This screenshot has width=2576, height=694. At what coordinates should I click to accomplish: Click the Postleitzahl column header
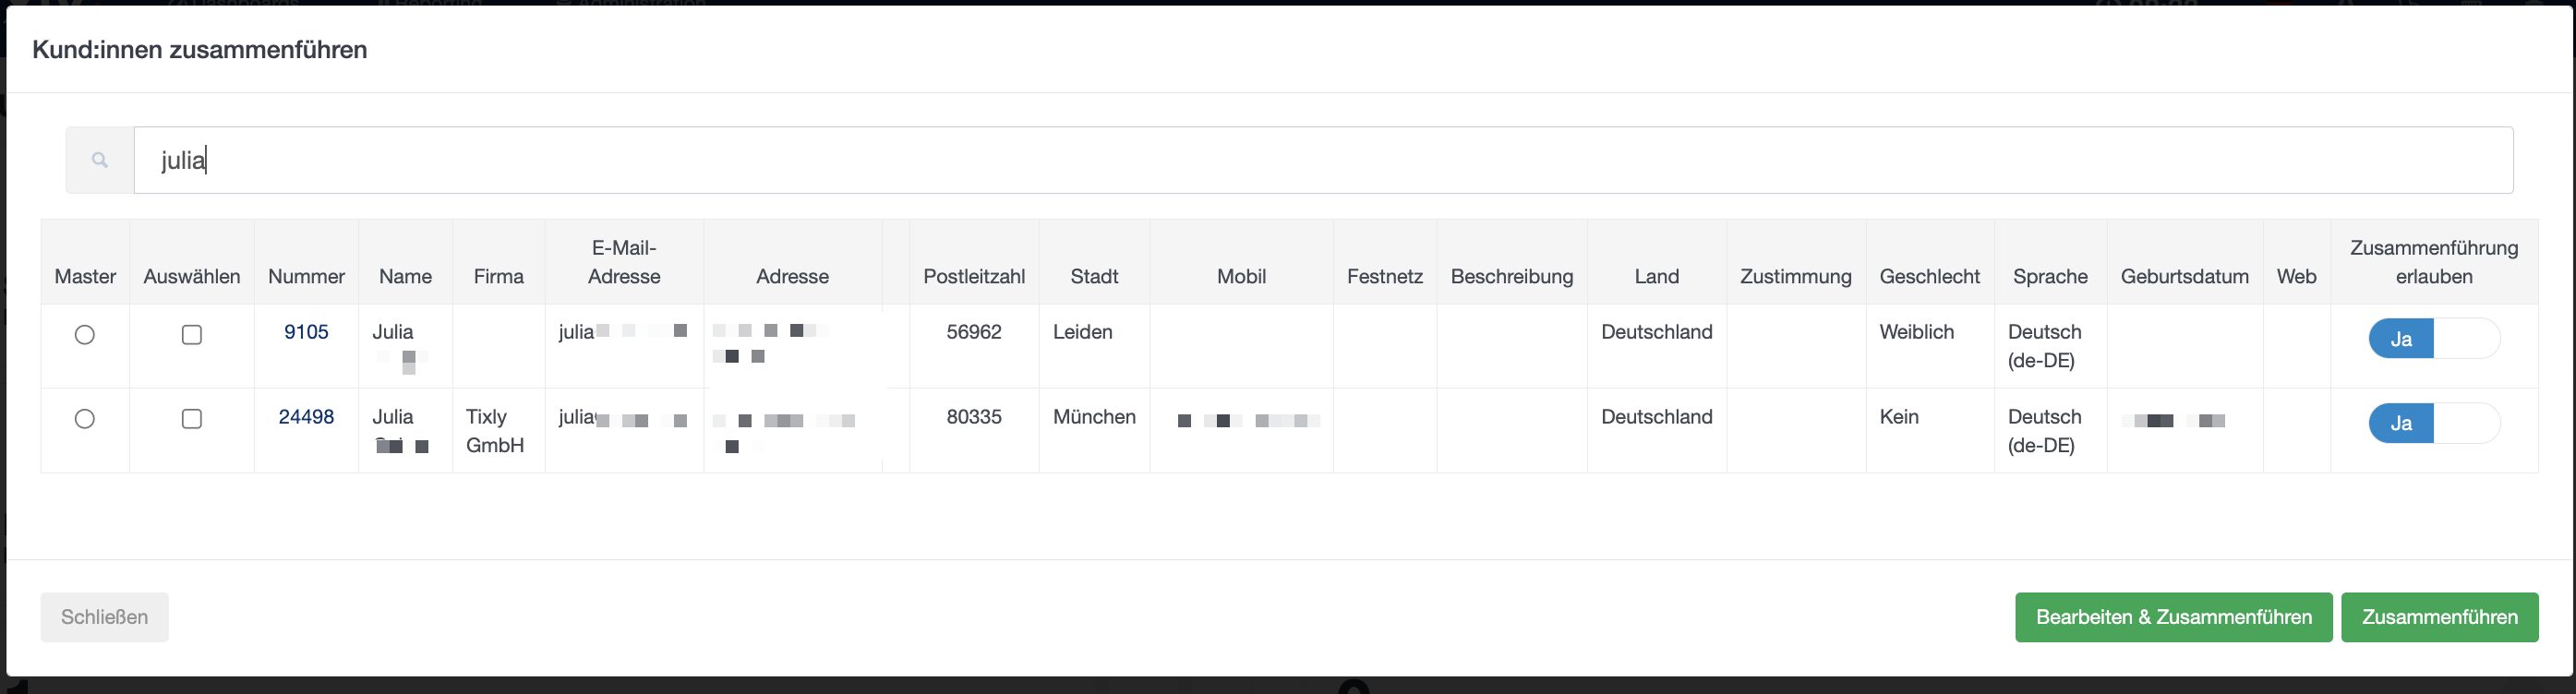click(974, 276)
